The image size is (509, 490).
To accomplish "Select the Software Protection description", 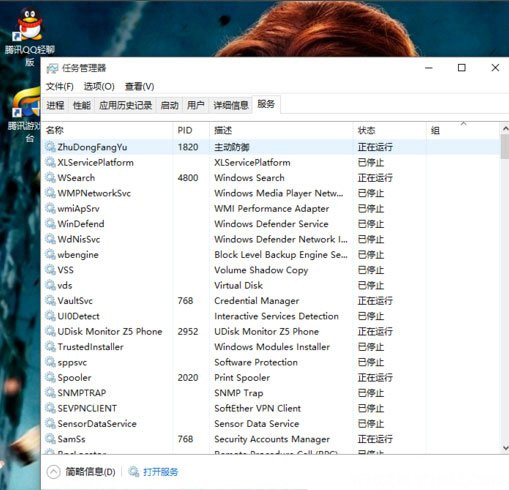I will point(256,362).
